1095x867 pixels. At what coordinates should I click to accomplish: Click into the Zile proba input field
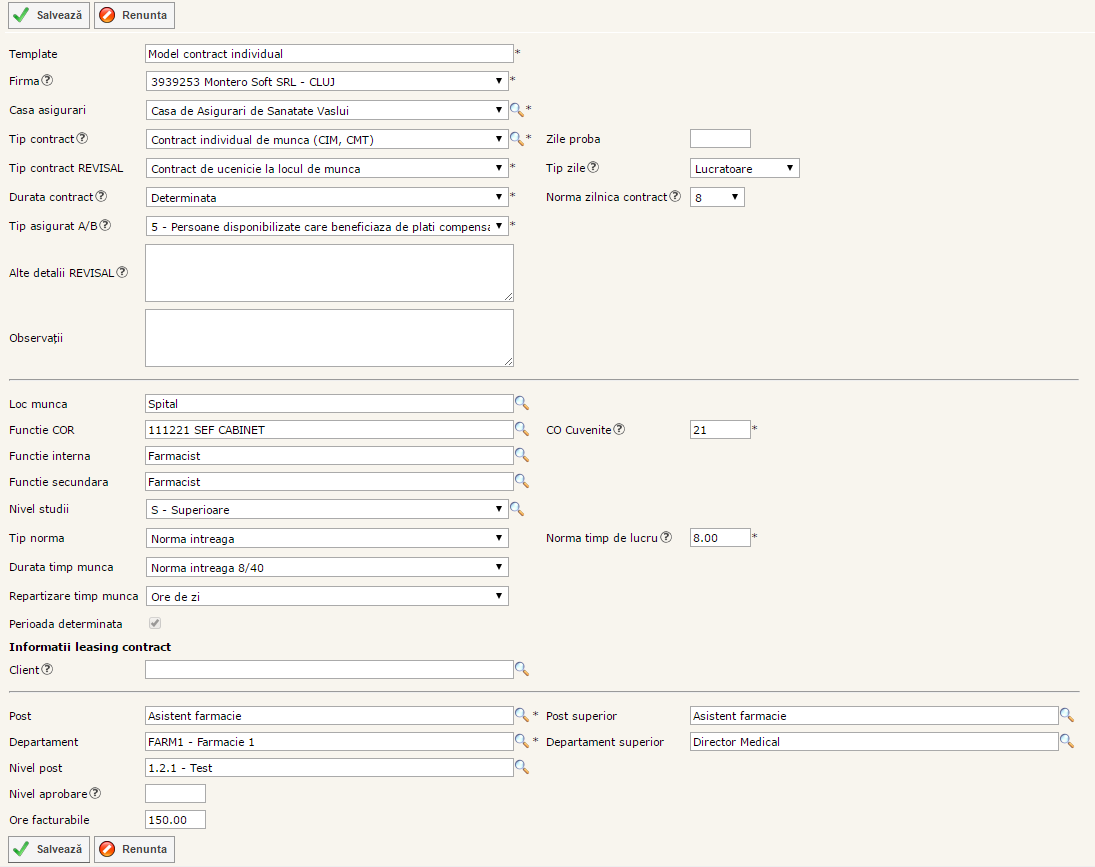coord(720,139)
